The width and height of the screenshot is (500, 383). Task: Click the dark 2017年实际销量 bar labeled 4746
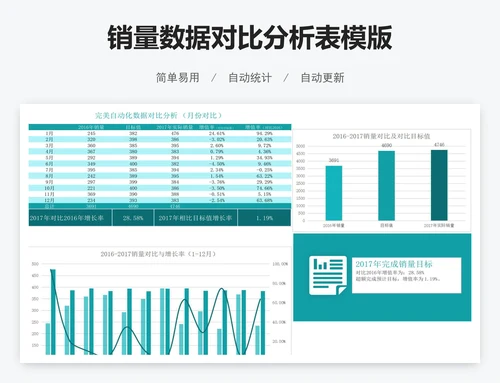click(439, 185)
